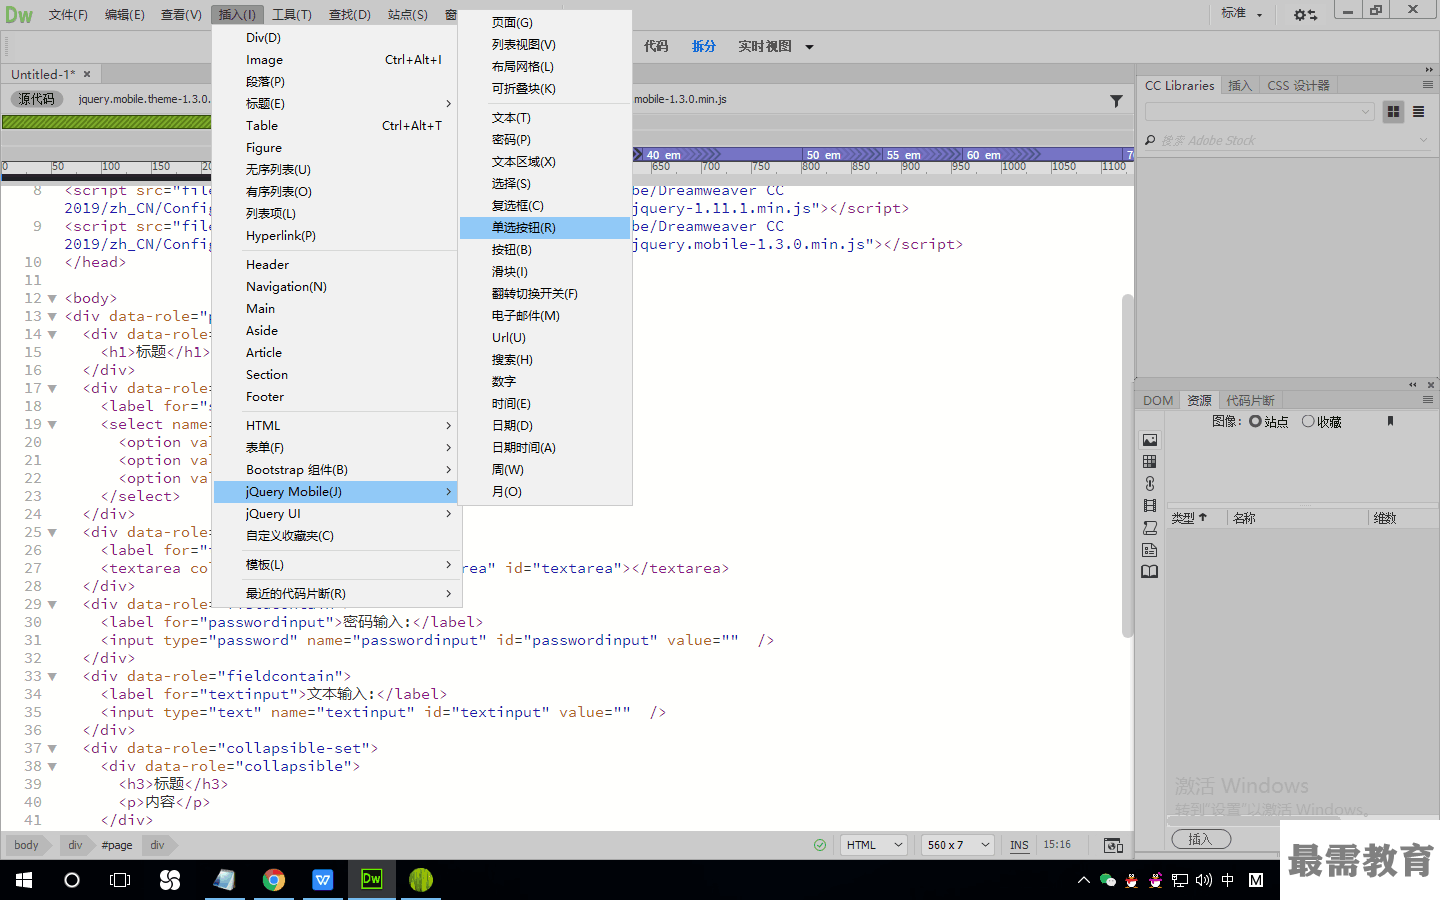Switch to CSS 设计器 tab
The image size is (1440, 900).
tap(1298, 86)
